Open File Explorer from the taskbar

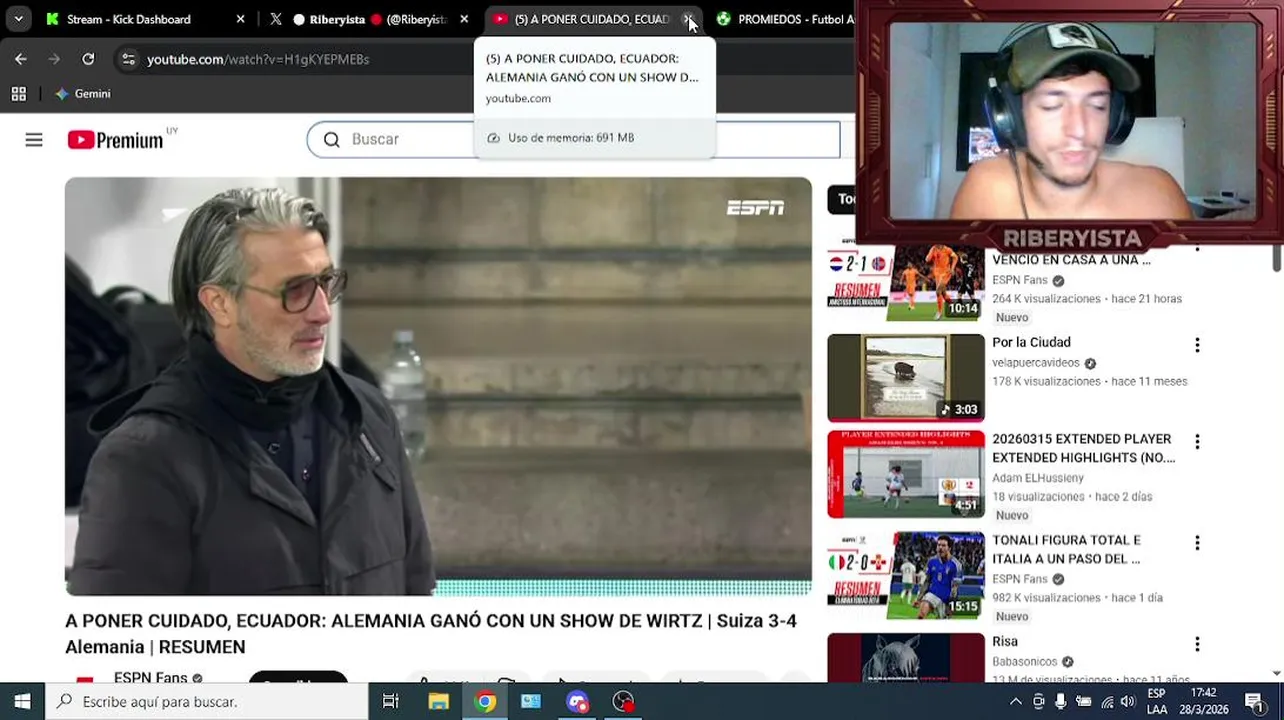pos(438,701)
